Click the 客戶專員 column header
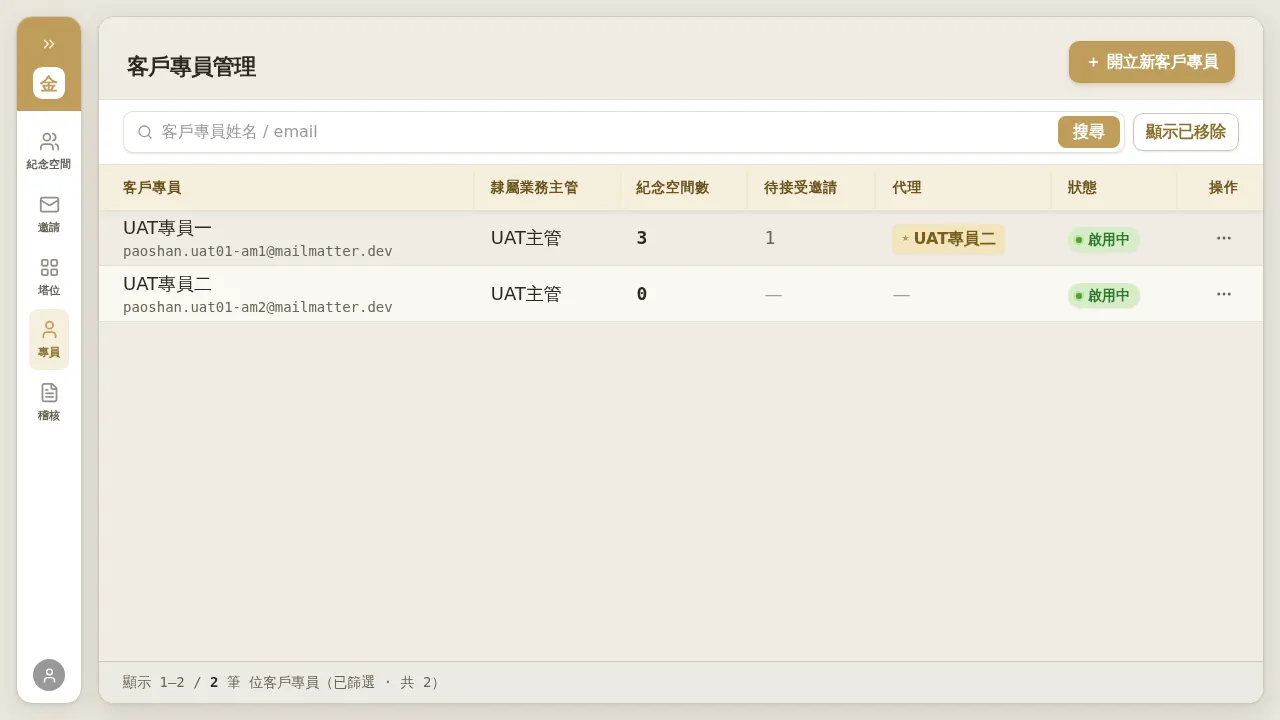The image size is (1280, 720). 152,187
